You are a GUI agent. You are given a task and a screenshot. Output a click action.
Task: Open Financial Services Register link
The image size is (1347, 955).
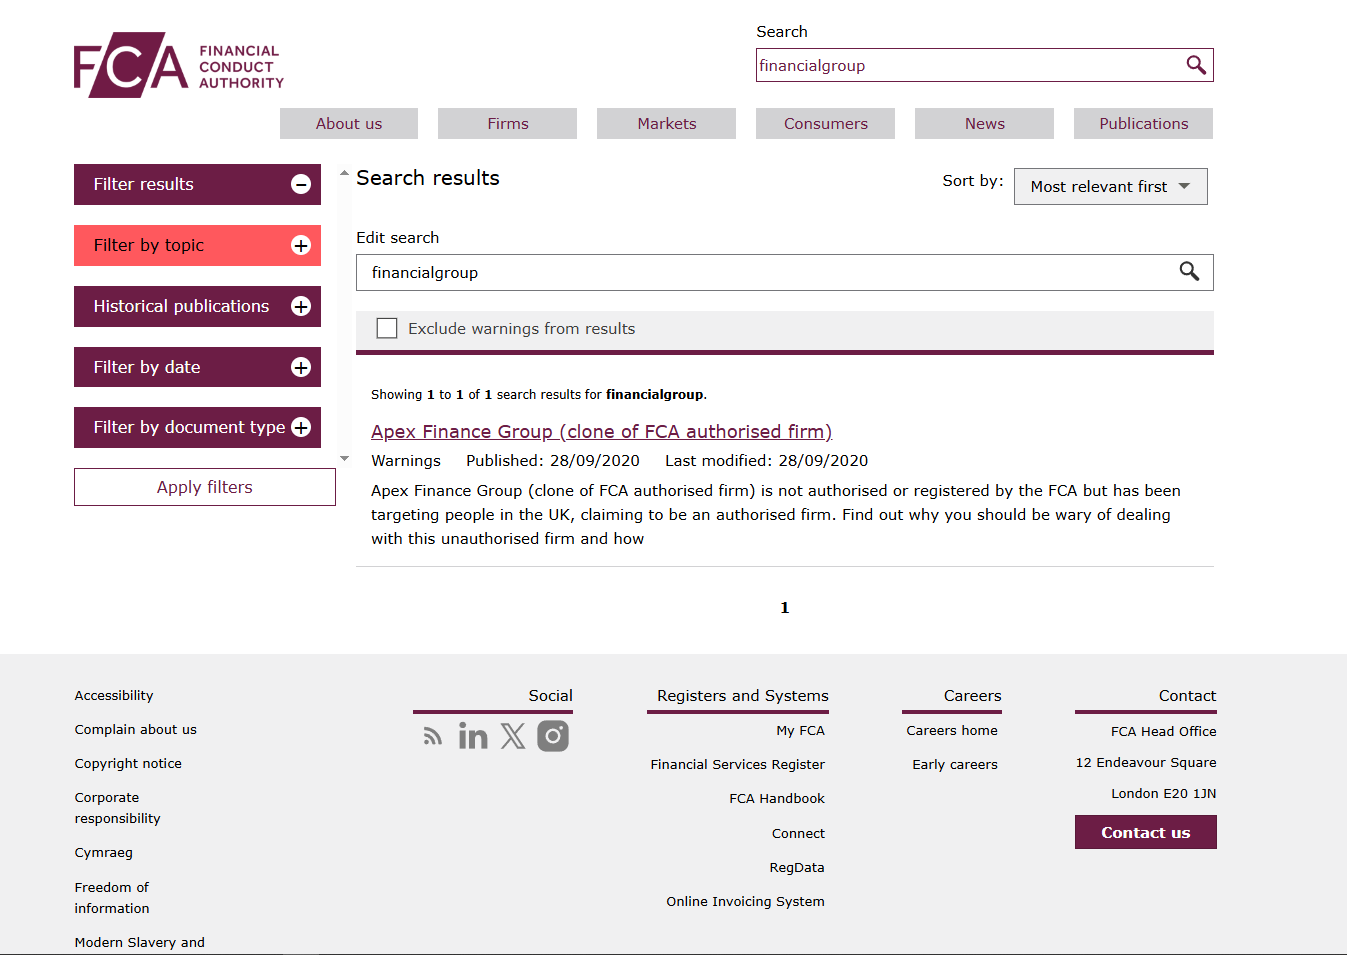[x=738, y=764]
